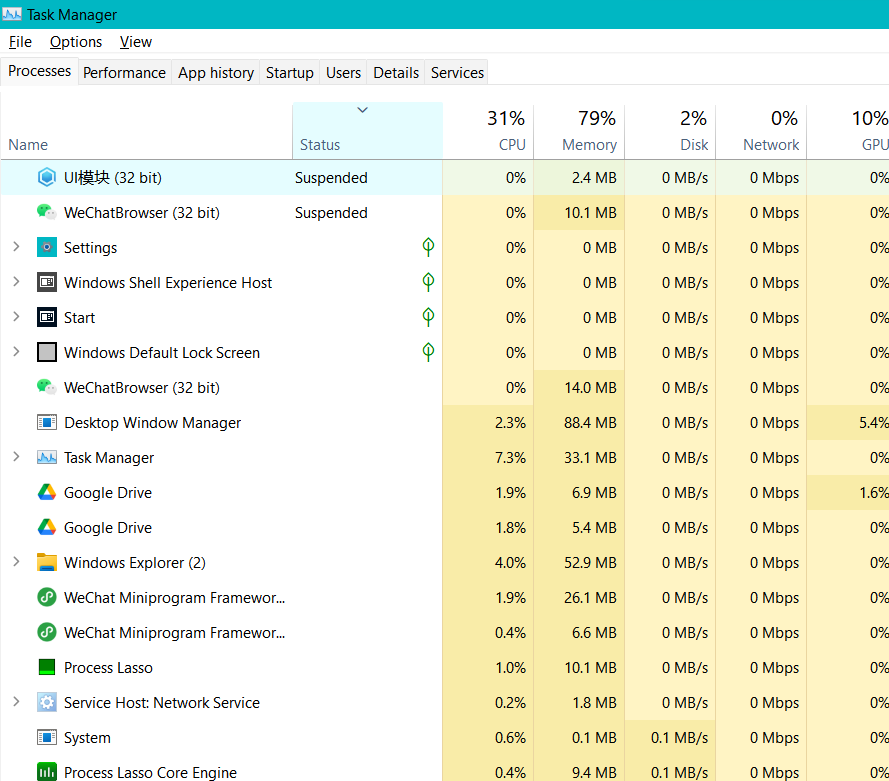Click the green leaf icon for Settings
Viewport: 889px width, 781px height.
(428, 247)
